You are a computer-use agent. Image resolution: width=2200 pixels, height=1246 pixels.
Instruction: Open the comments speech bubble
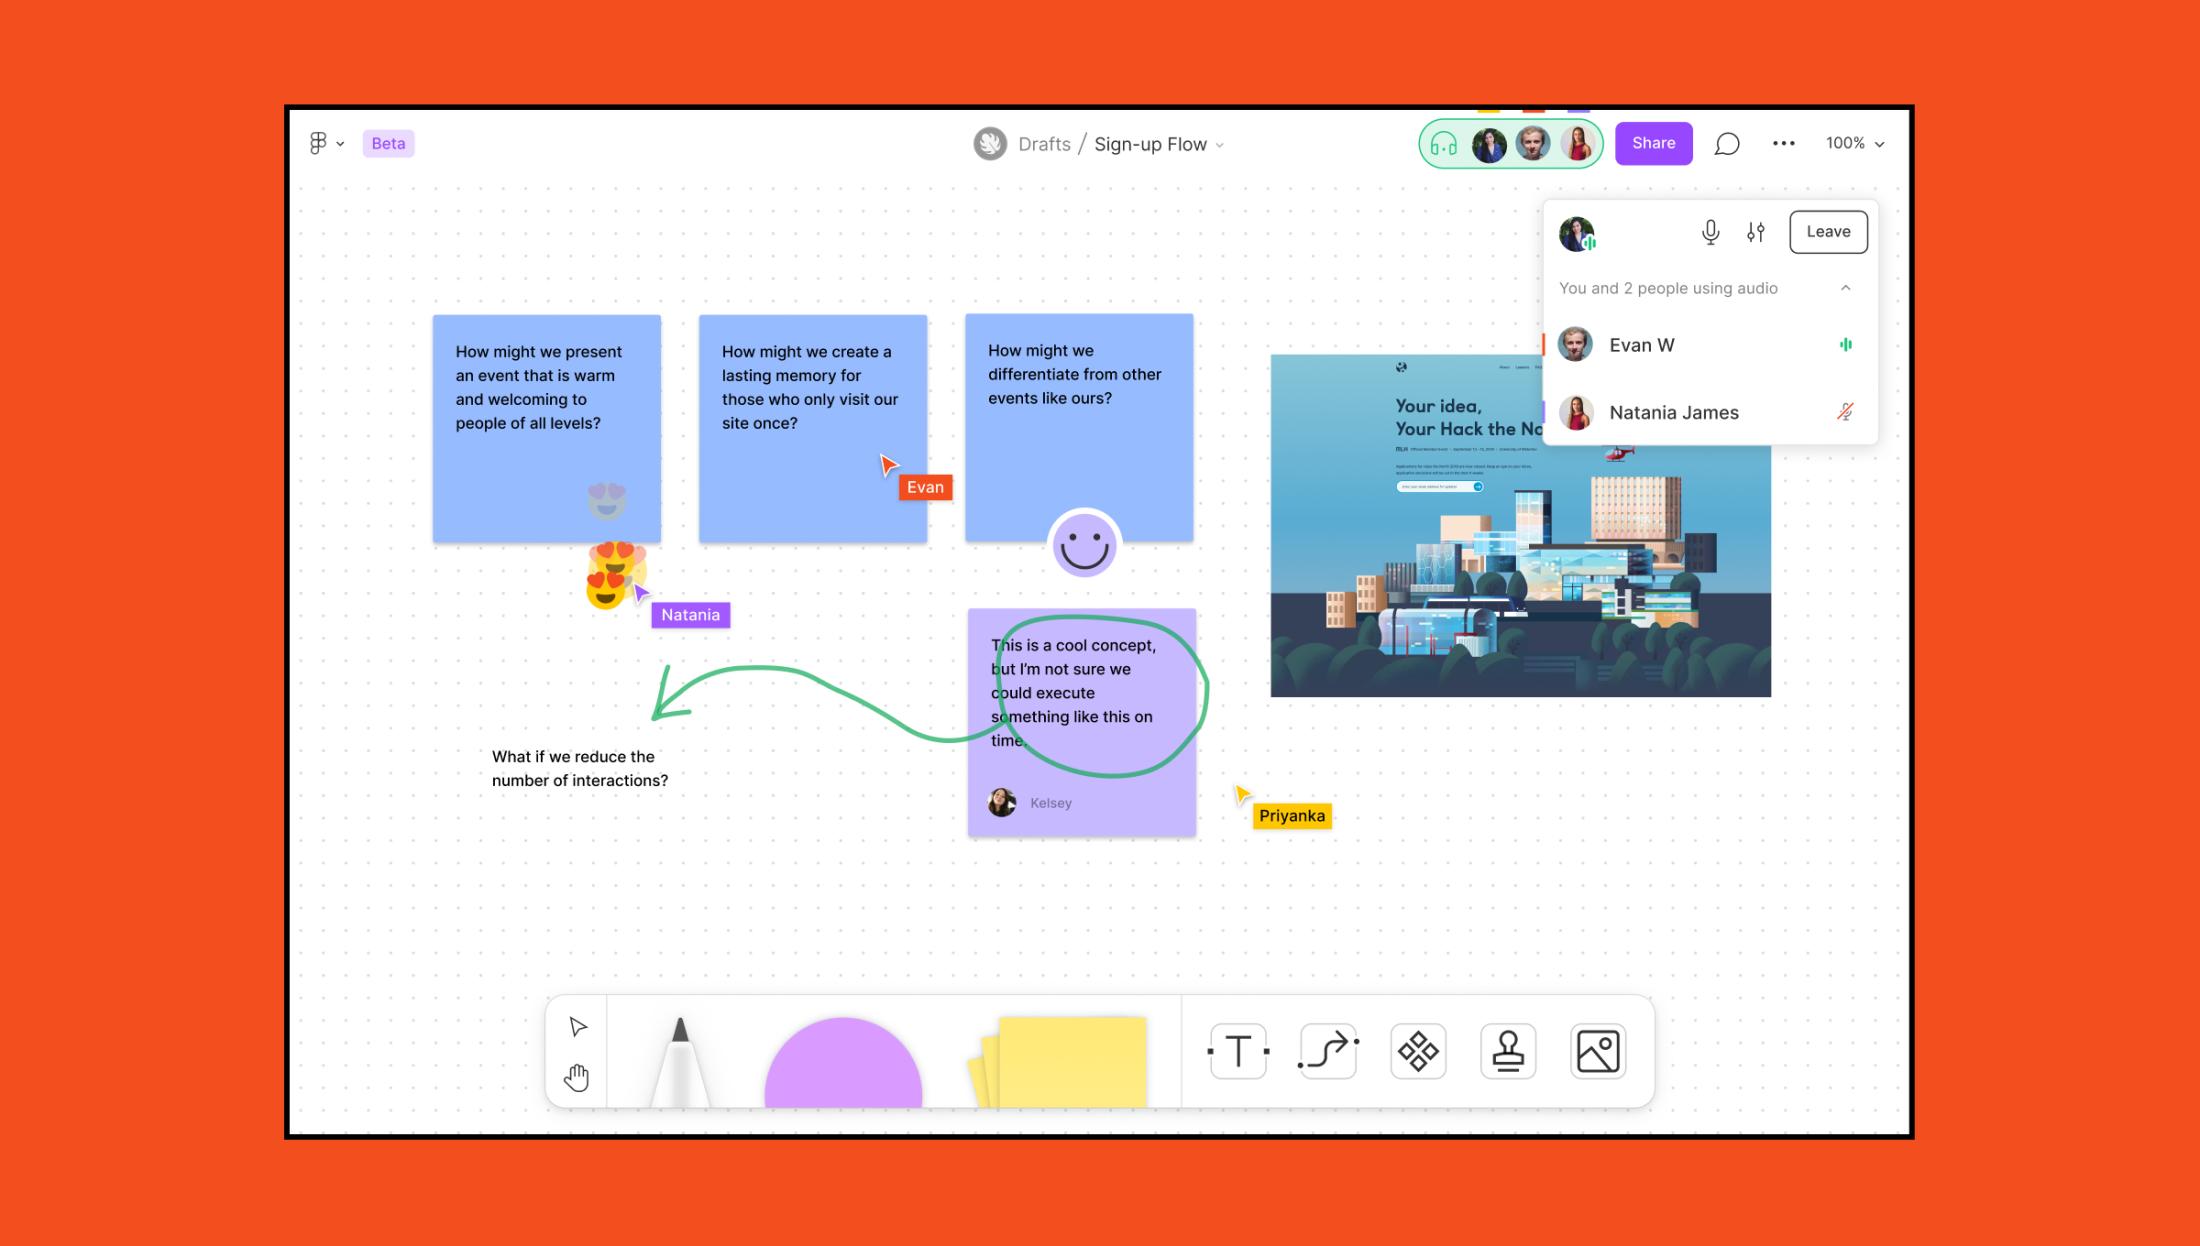click(1727, 144)
